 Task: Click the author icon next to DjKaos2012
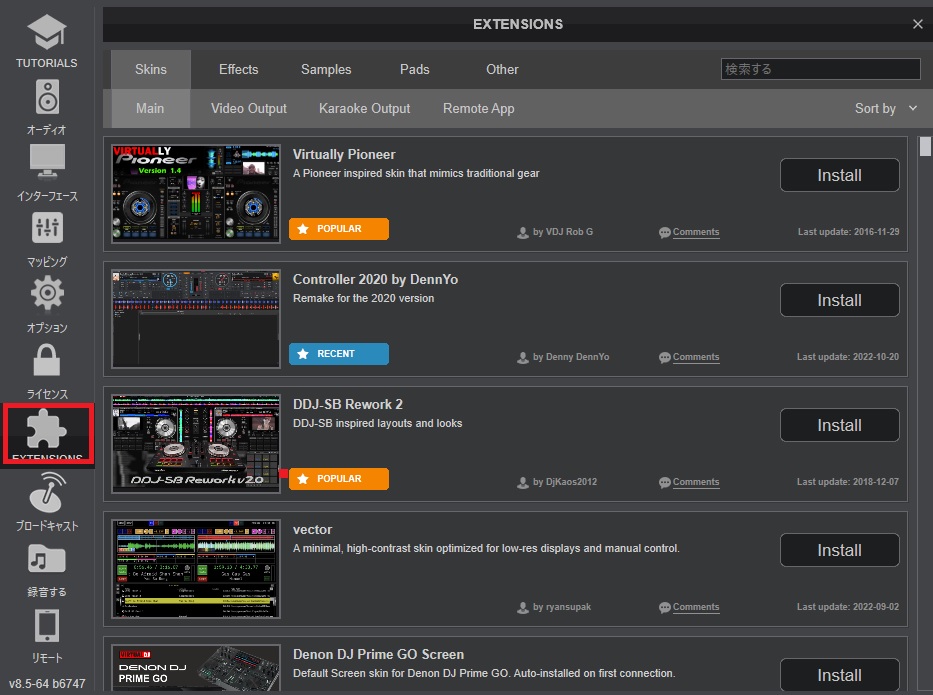tap(522, 483)
